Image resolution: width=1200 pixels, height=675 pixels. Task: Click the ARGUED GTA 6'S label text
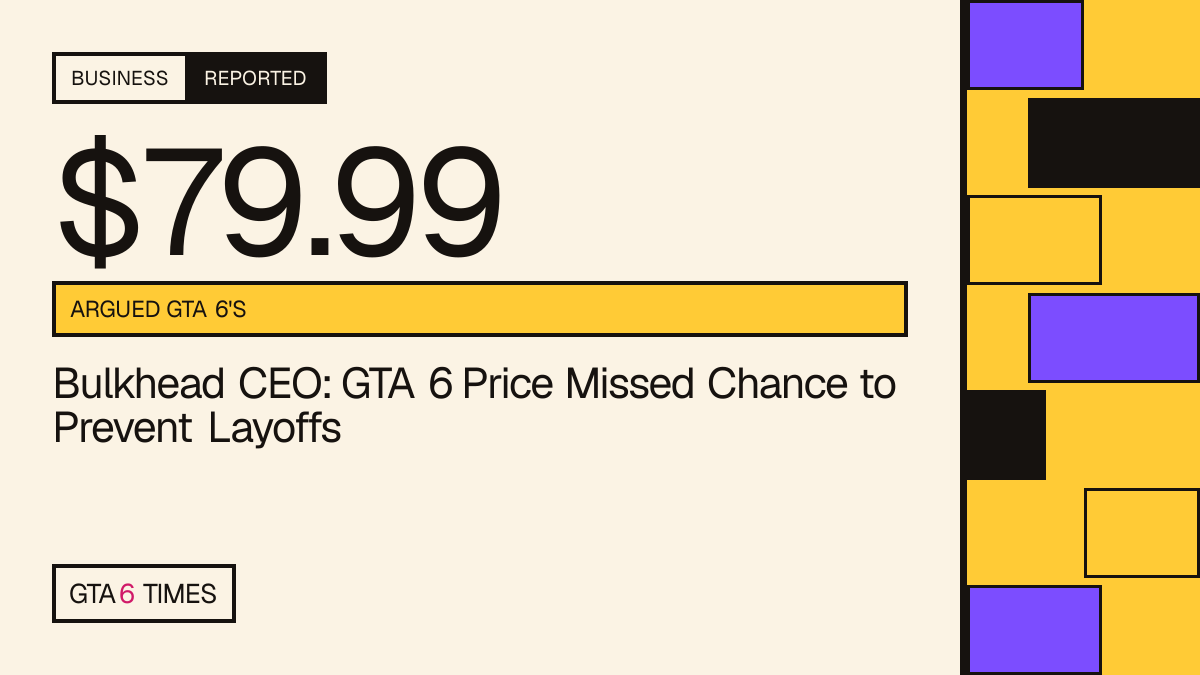(158, 310)
